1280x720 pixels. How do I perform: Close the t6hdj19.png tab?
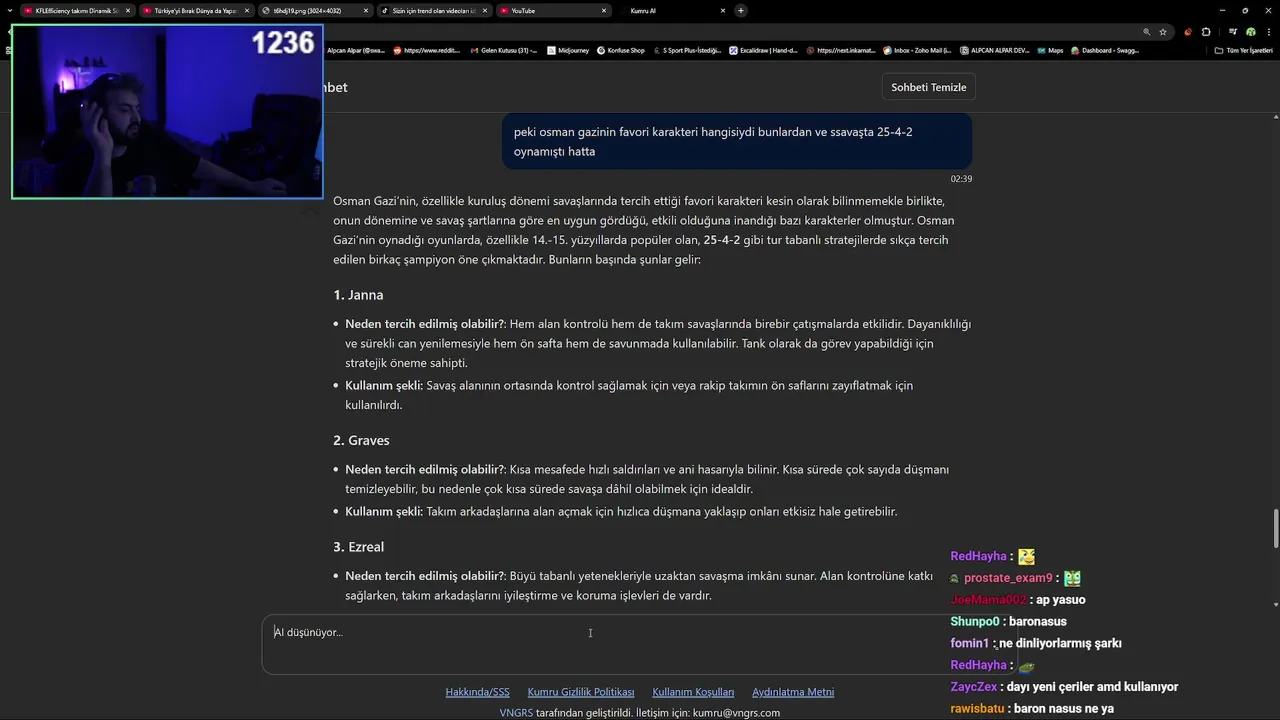point(366,10)
